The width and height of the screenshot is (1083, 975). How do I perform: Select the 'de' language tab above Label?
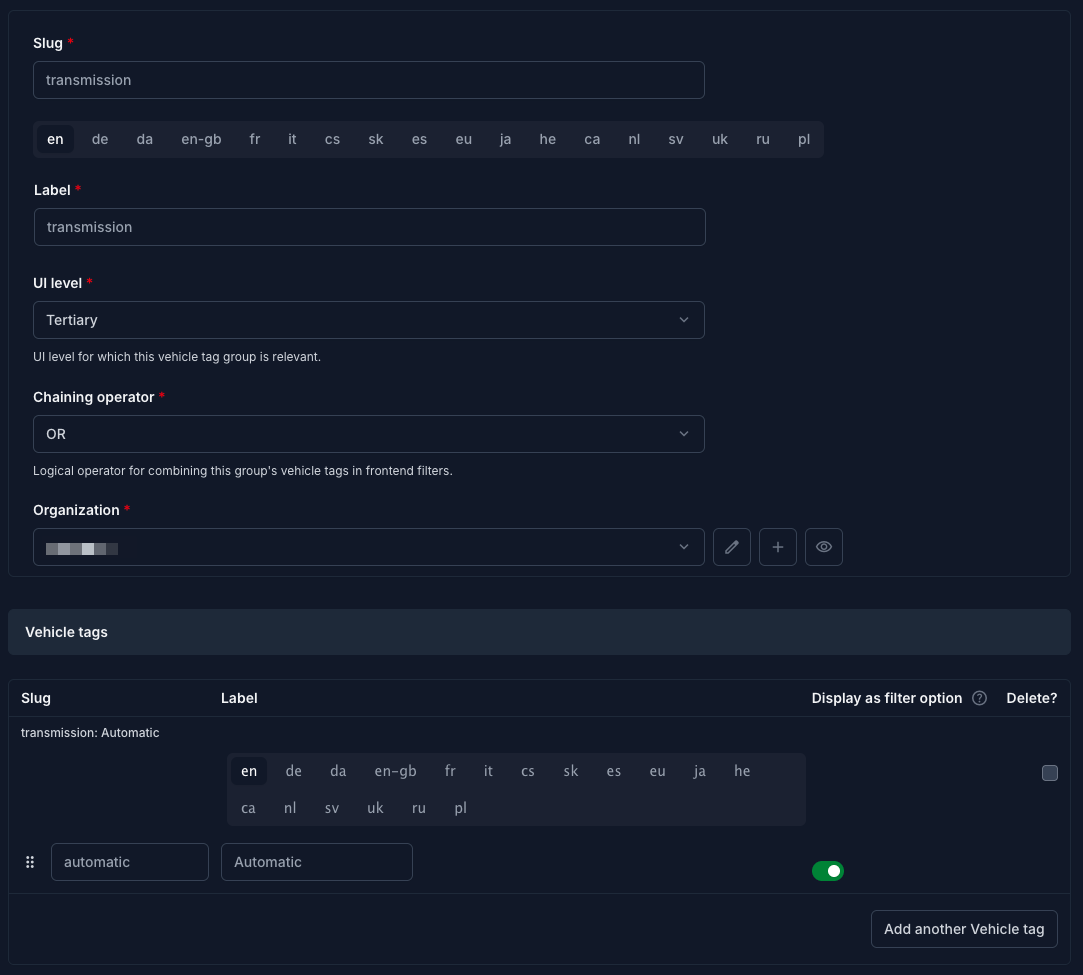(x=100, y=139)
